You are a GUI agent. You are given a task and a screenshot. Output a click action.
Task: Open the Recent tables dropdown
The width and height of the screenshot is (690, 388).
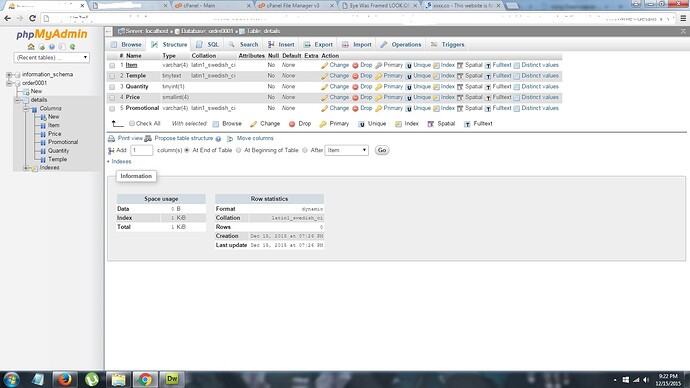click(52, 58)
